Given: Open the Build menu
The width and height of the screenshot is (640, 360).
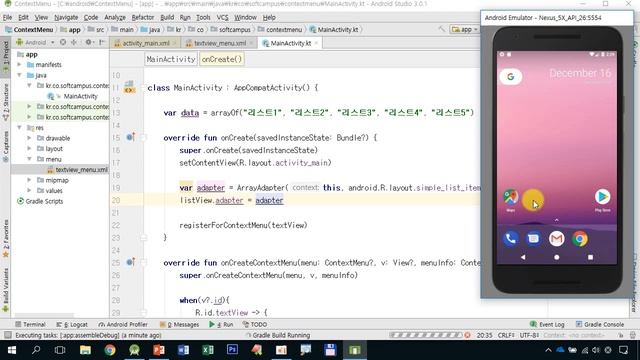Looking at the screenshot, I should tap(167, 17).
